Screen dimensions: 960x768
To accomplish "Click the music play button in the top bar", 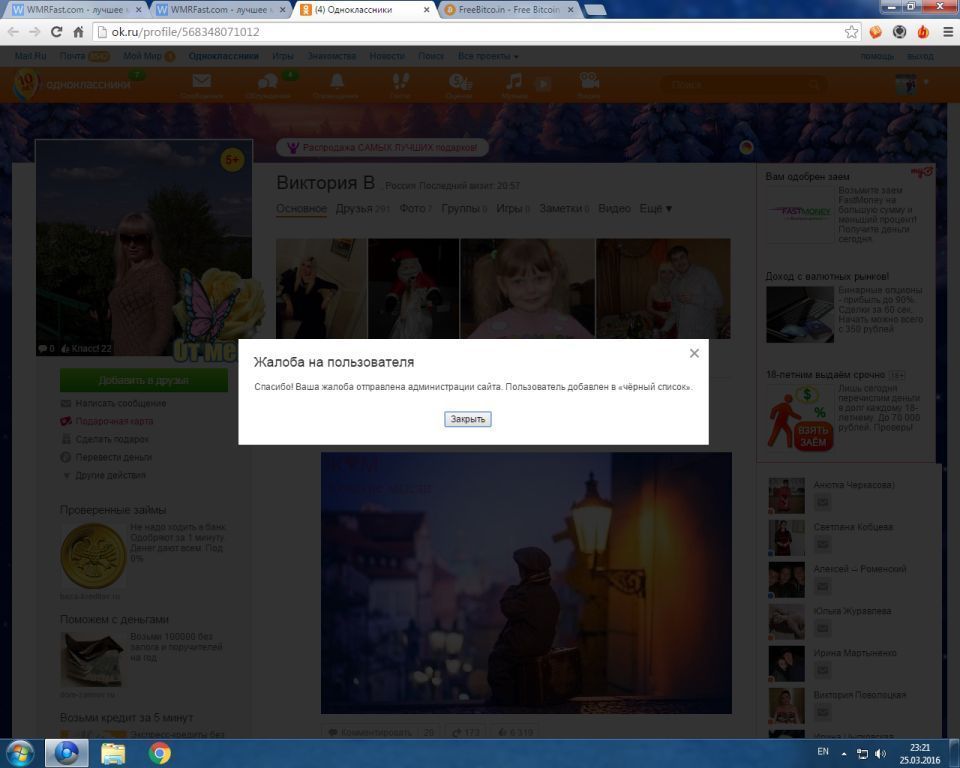I will pyautogui.click(x=542, y=84).
